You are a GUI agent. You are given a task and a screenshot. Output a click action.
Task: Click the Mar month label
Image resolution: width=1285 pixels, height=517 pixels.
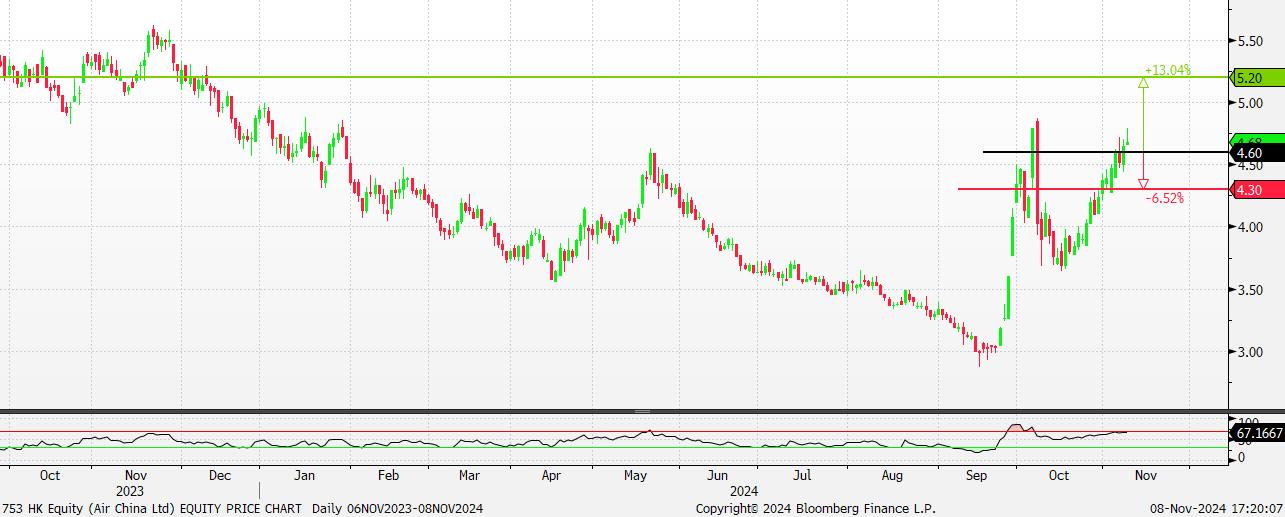coord(469,476)
